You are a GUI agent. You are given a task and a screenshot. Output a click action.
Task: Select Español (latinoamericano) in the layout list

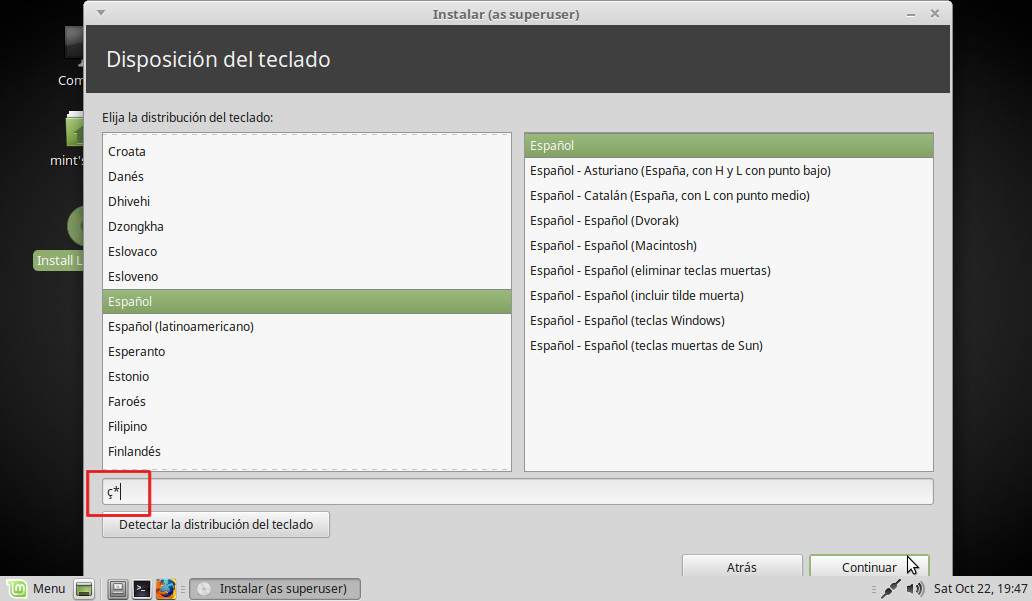pos(181,326)
